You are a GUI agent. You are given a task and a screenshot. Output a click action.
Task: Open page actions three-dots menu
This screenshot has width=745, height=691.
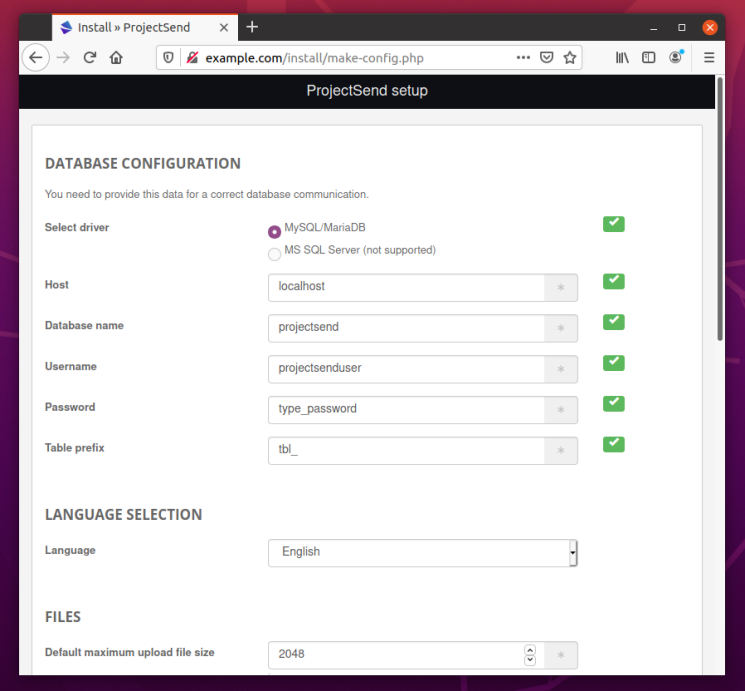(x=523, y=58)
